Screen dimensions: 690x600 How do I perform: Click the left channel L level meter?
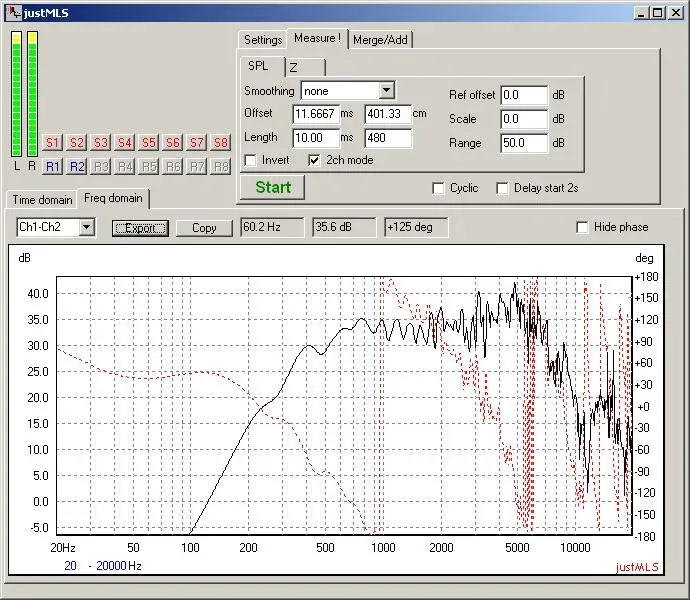point(17,94)
